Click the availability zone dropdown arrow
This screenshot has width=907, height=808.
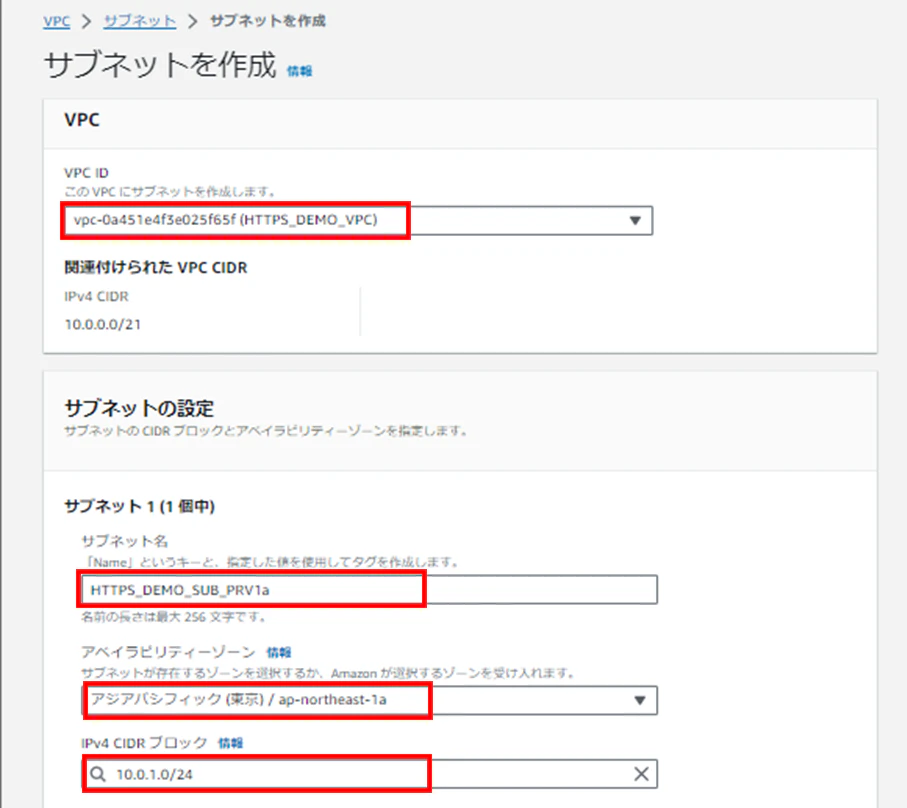(x=639, y=700)
